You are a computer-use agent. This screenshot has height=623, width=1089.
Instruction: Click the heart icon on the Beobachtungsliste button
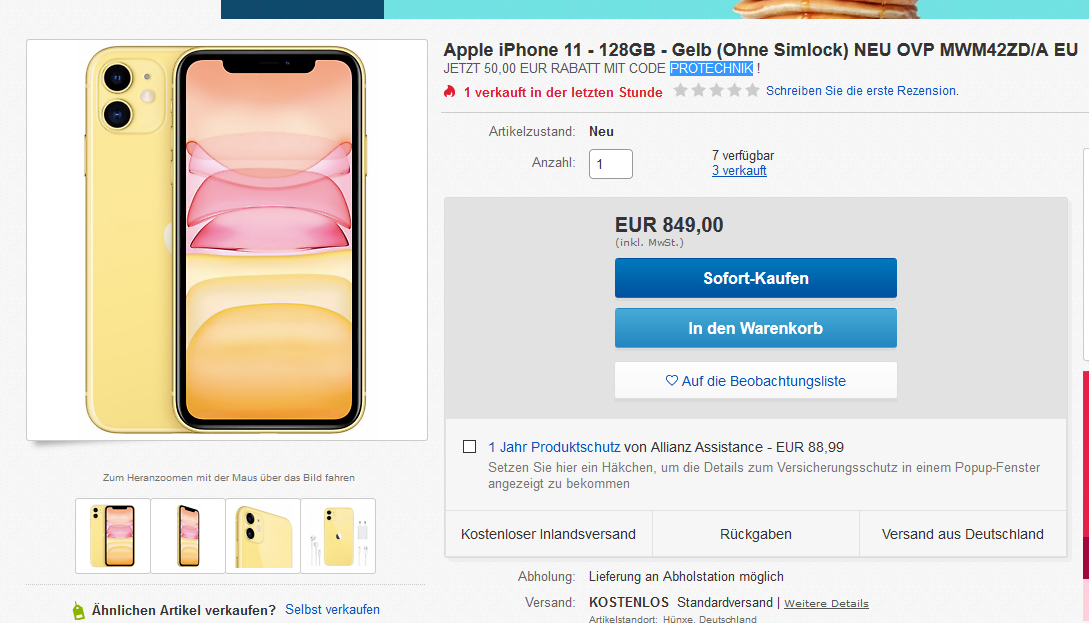click(672, 381)
